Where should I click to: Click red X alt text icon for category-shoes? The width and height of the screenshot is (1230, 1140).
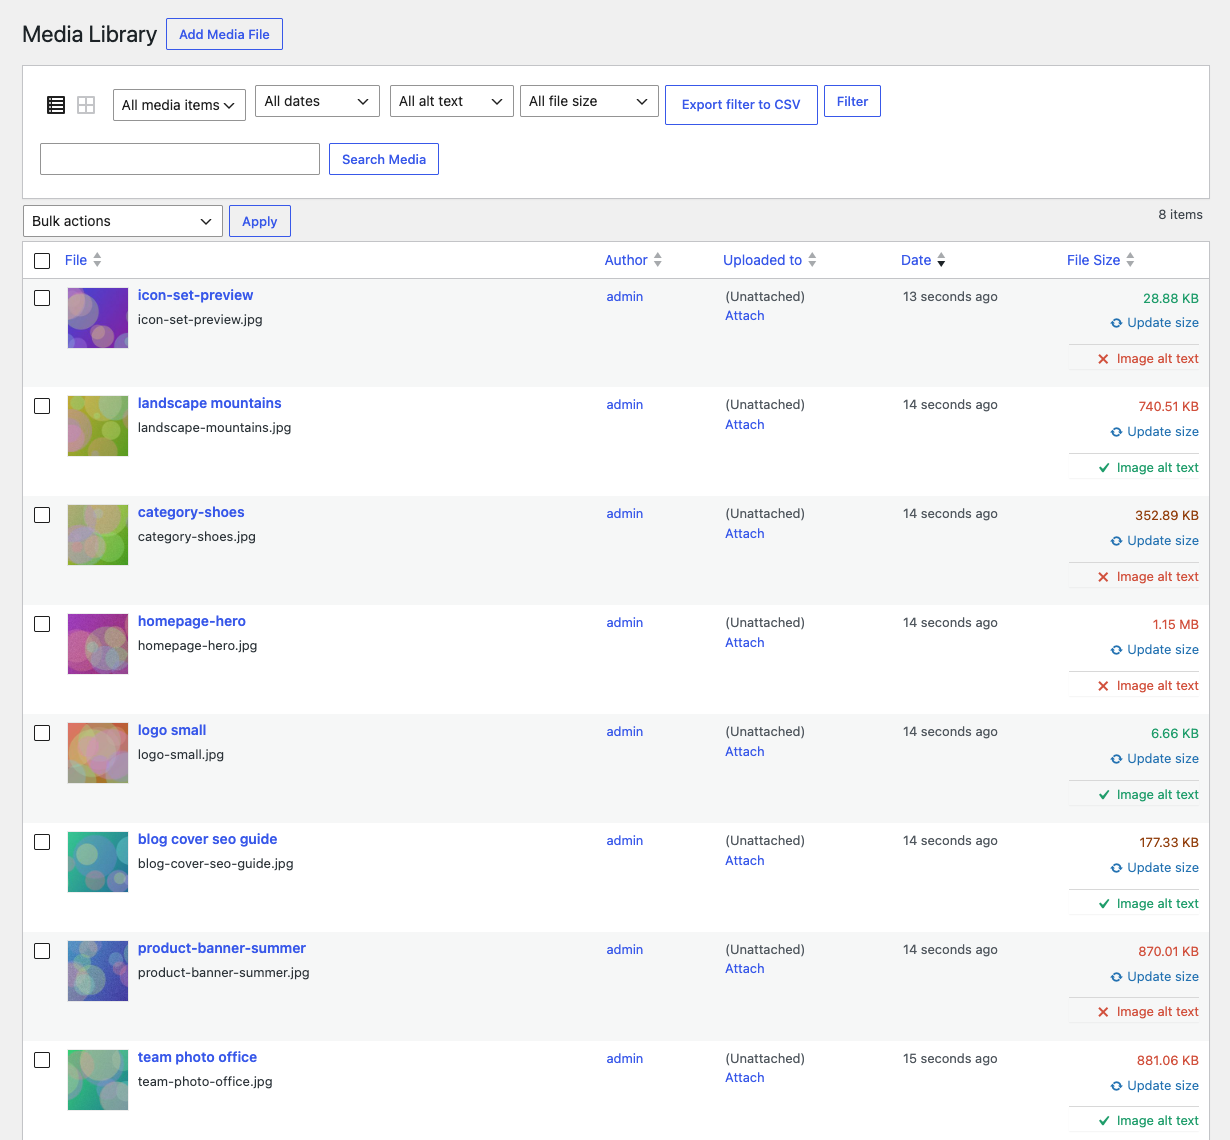pyautogui.click(x=1103, y=577)
